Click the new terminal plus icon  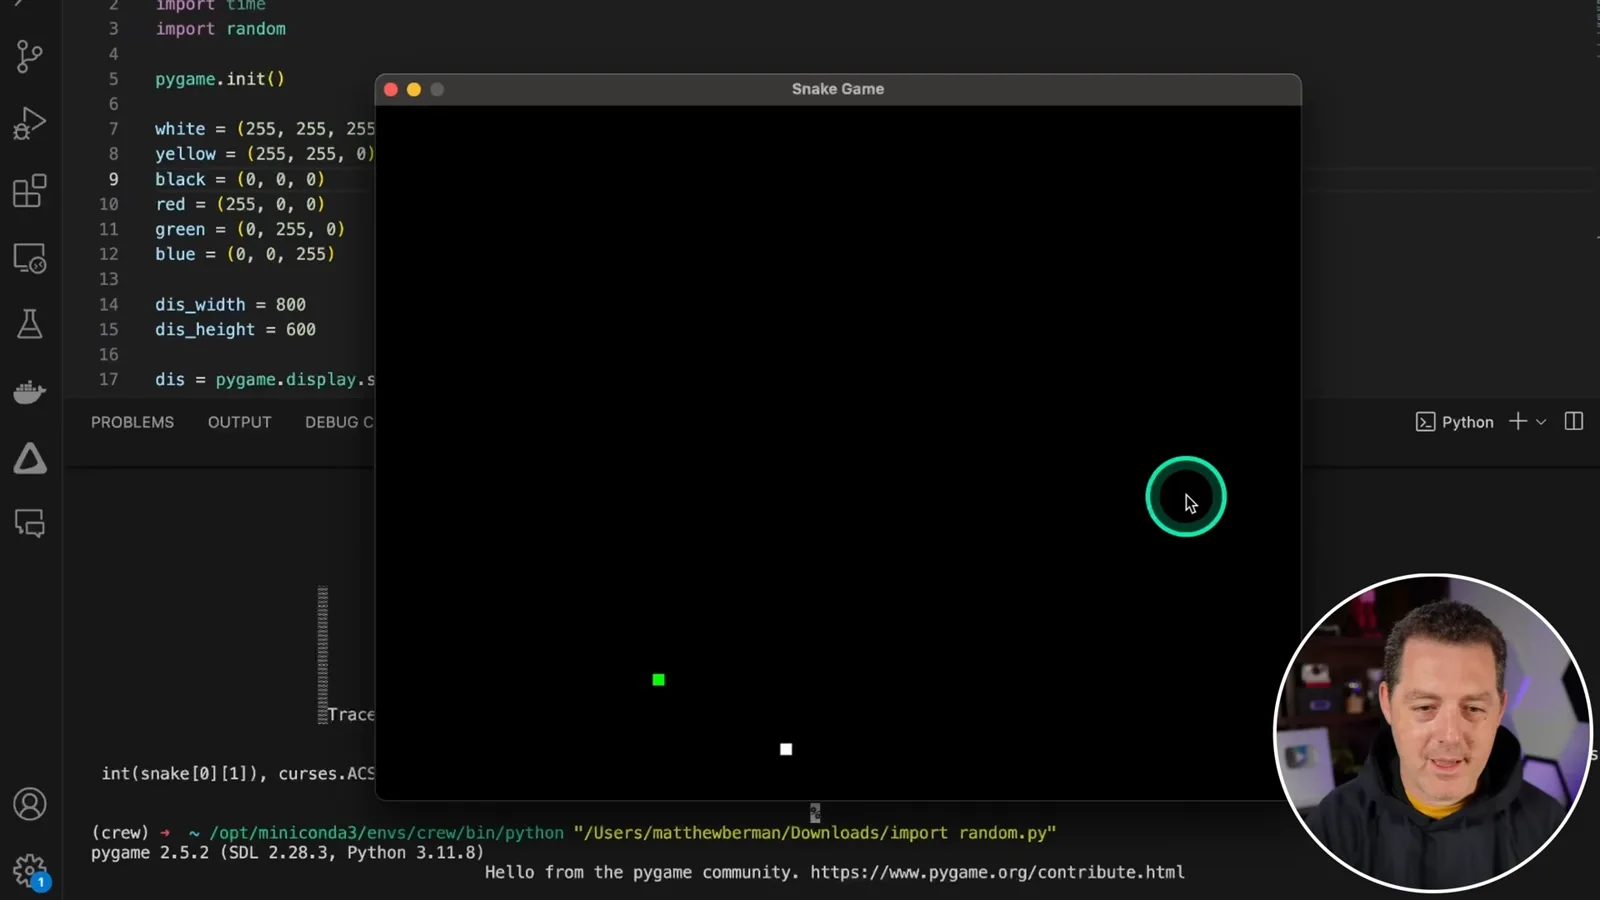tap(1517, 422)
